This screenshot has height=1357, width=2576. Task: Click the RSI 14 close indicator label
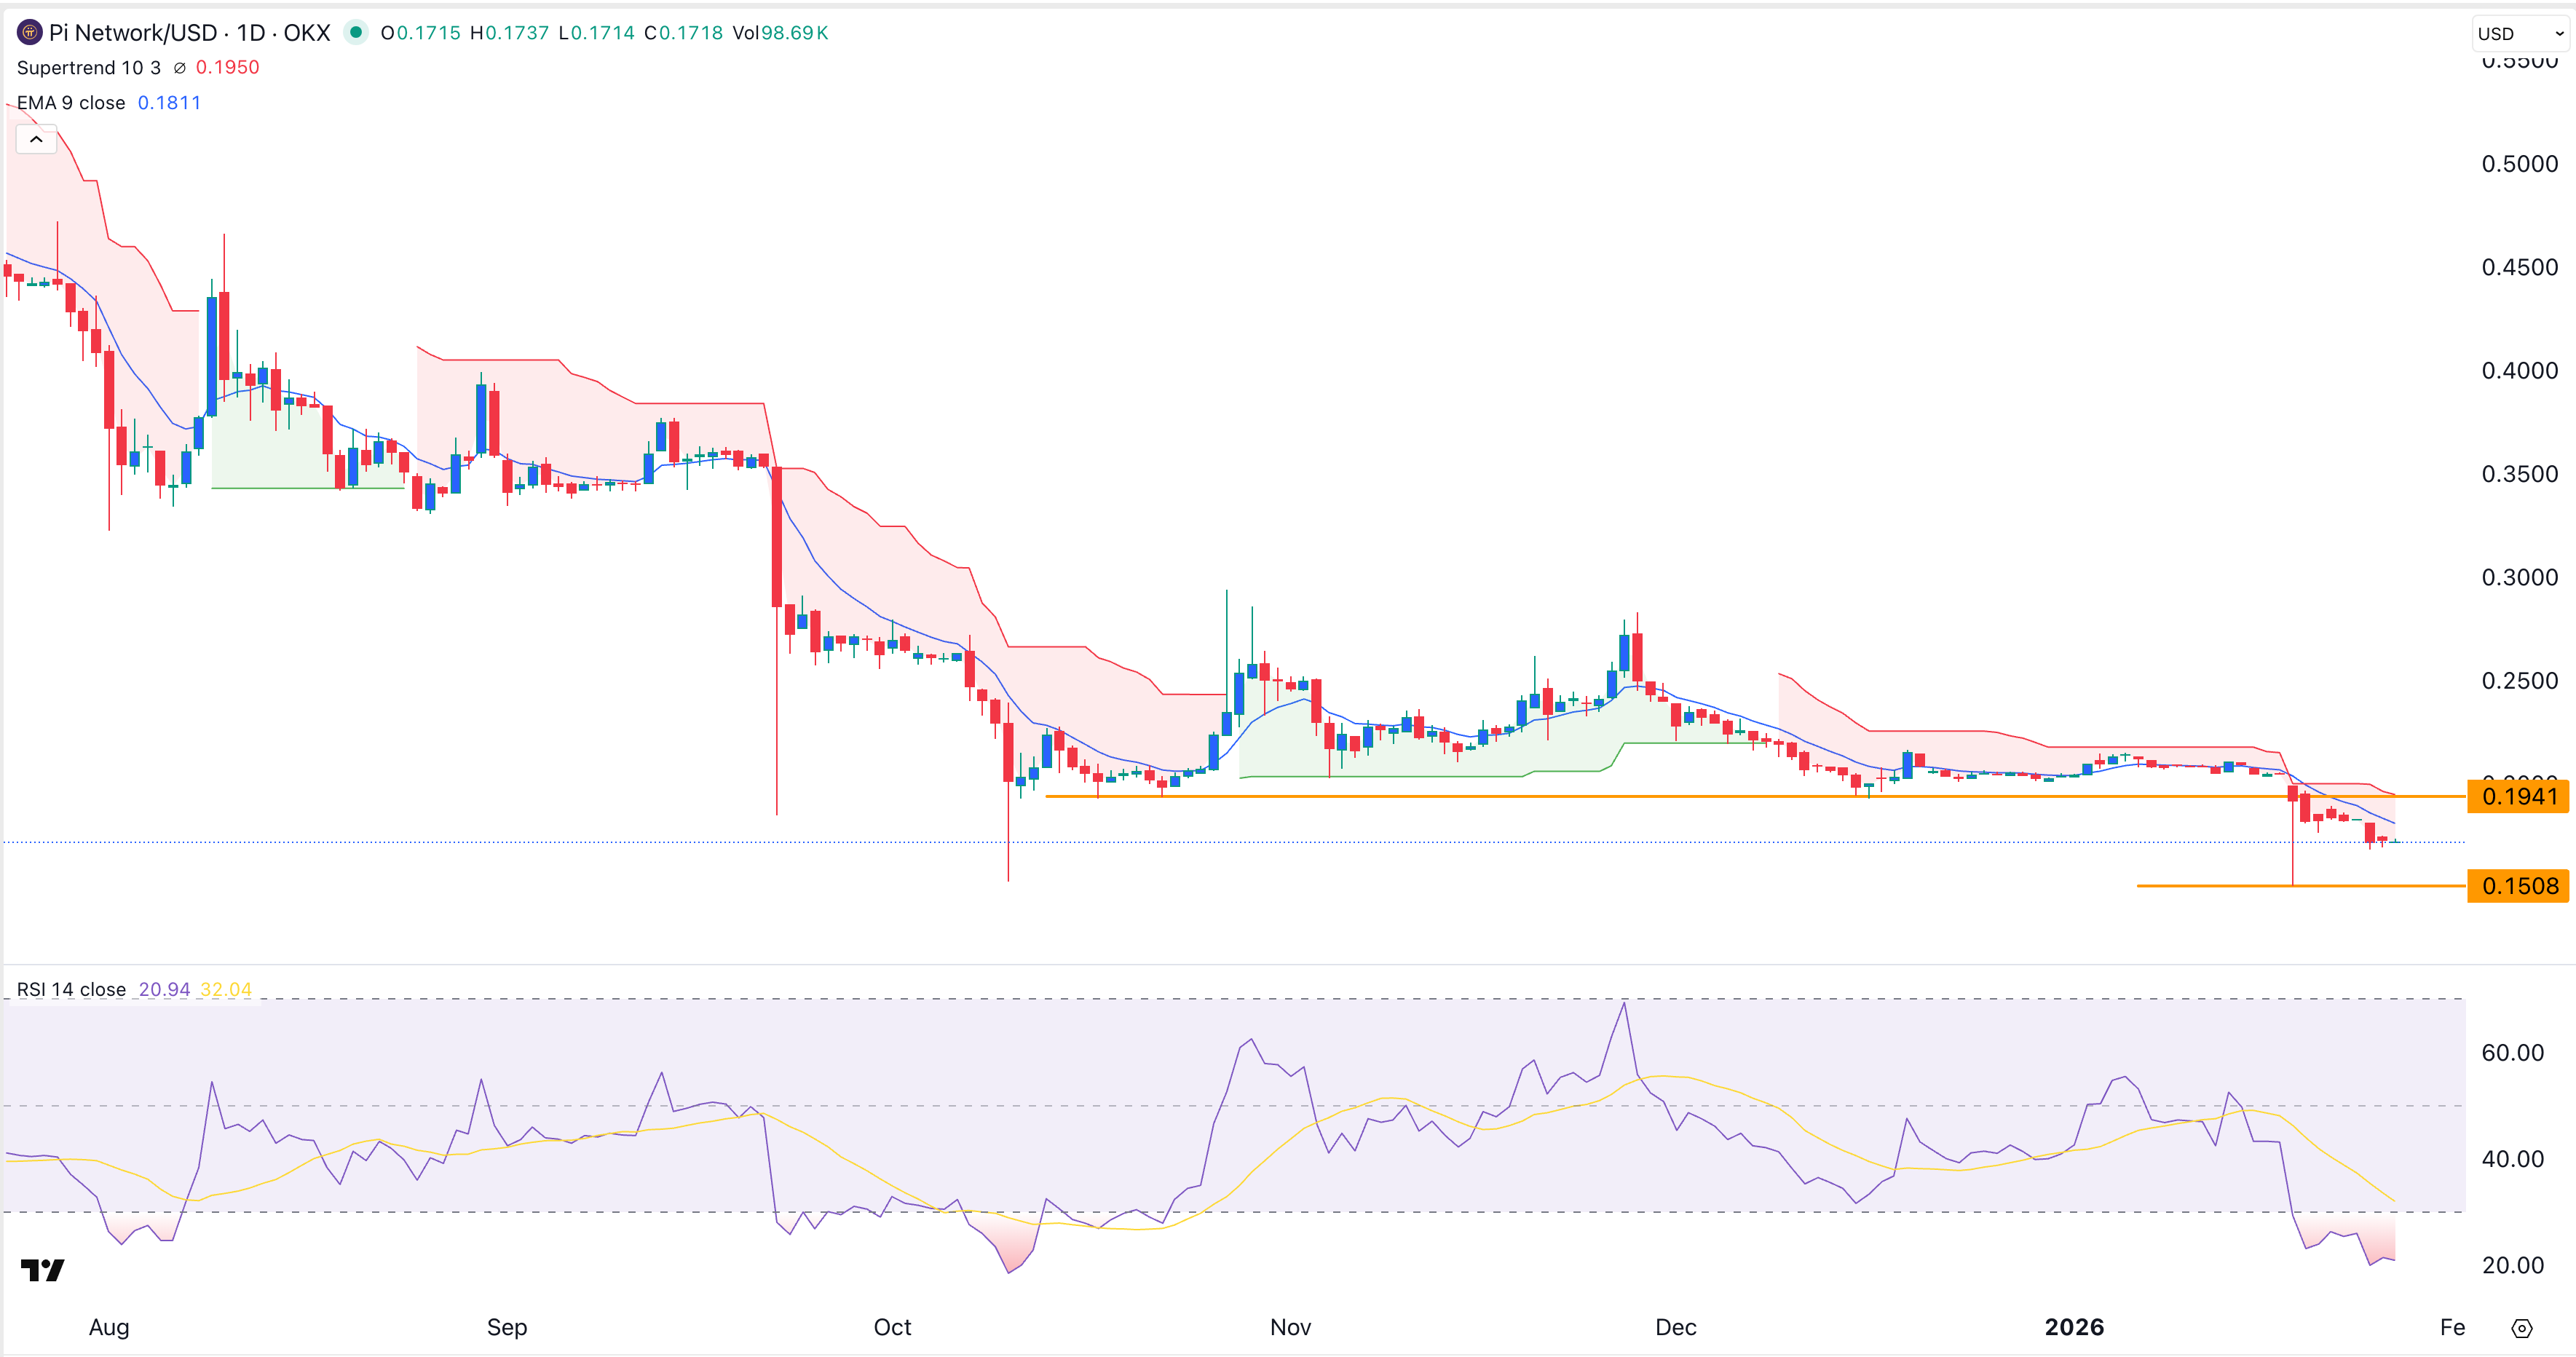click(x=71, y=989)
